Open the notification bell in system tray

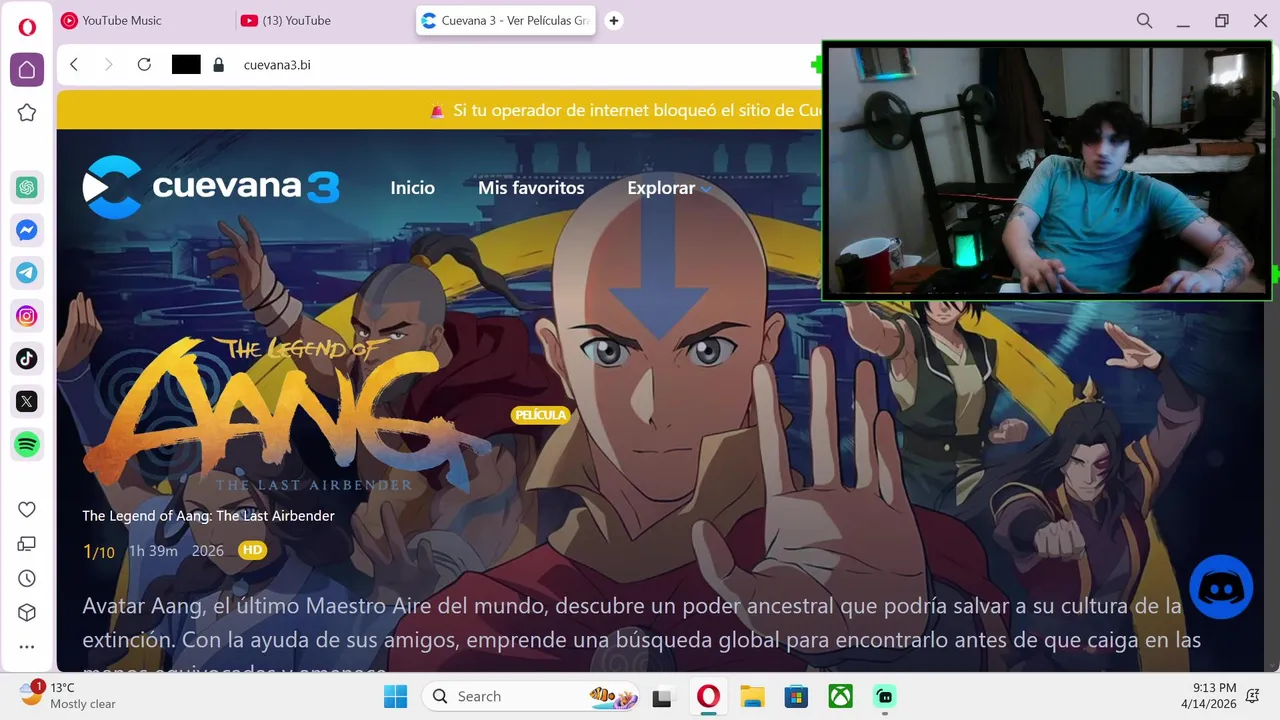(x=1253, y=696)
